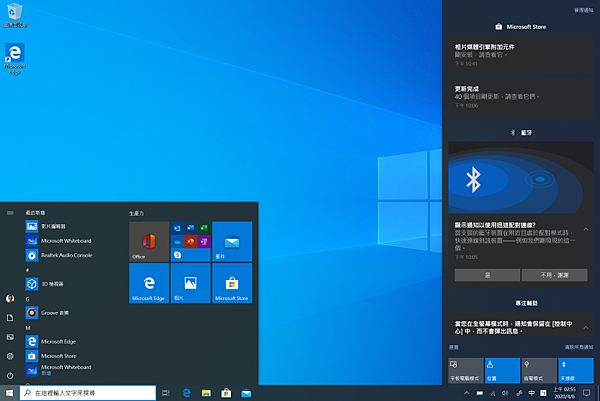Toggle Location (位置) quick action
The width and height of the screenshot is (600, 401).
[502, 370]
